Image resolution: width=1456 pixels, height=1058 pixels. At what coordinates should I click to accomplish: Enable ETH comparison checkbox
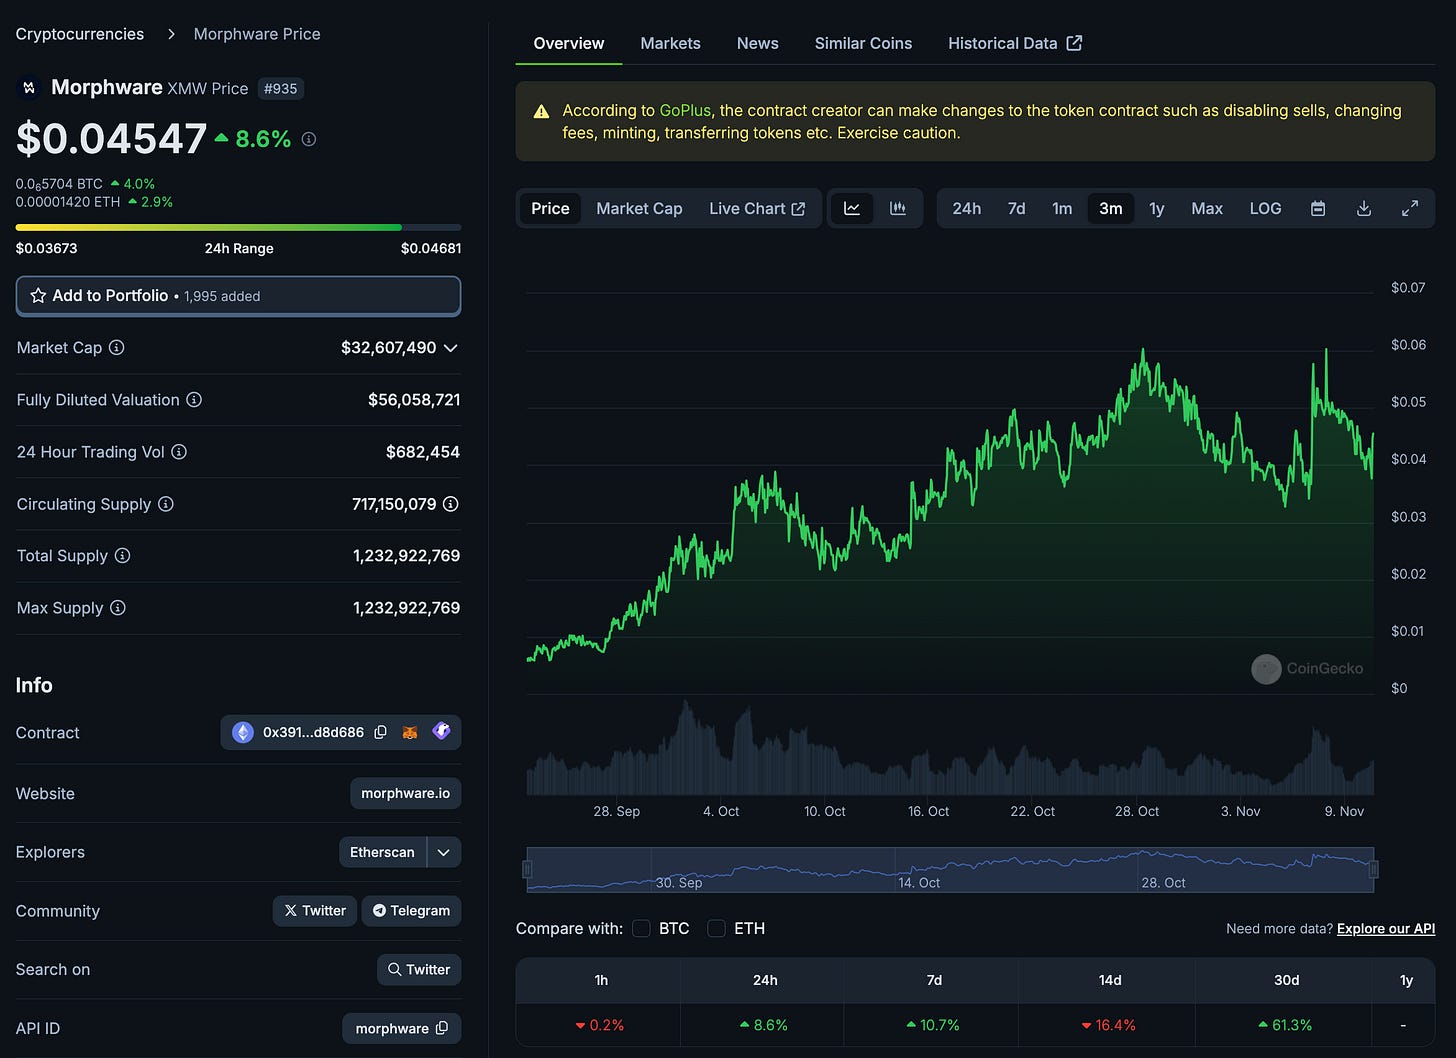716,928
